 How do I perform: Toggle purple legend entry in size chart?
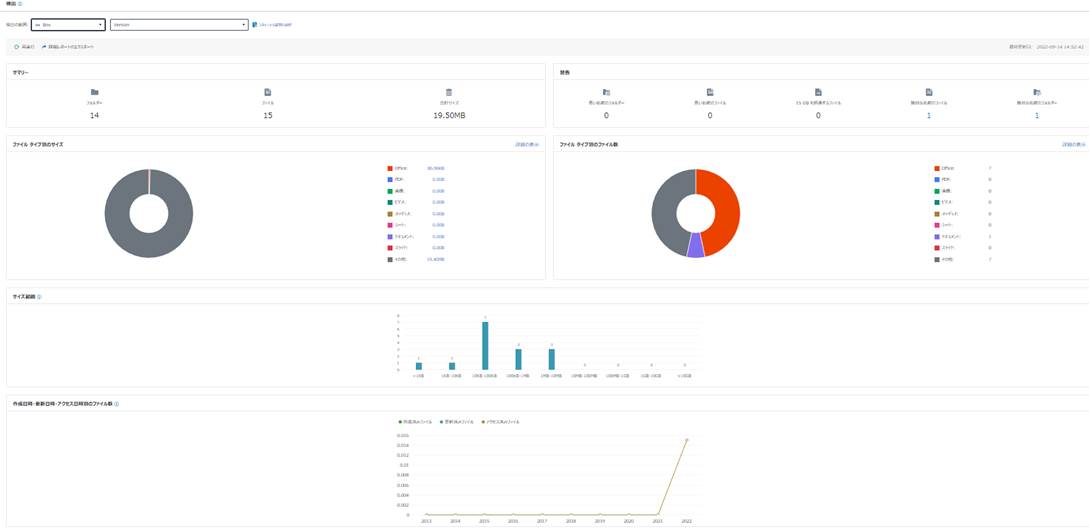pos(390,236)
